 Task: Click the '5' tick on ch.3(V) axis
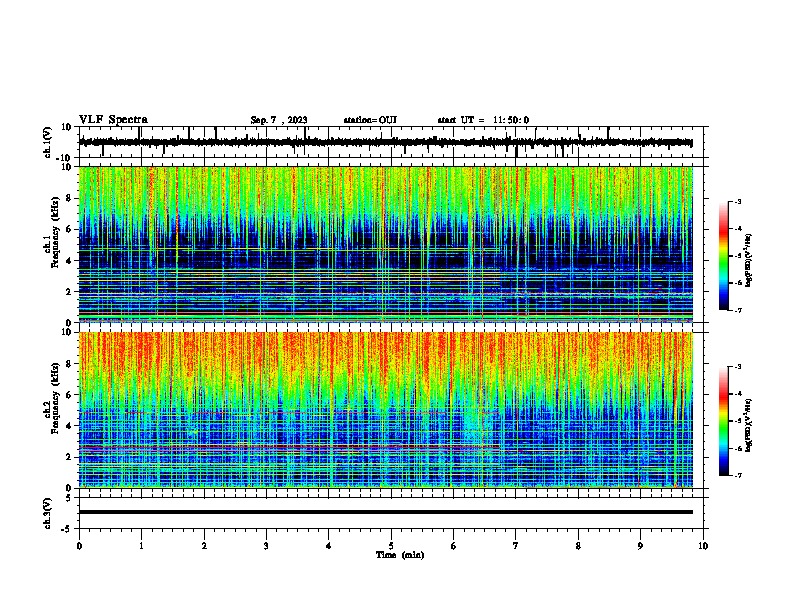pos(69,497)
